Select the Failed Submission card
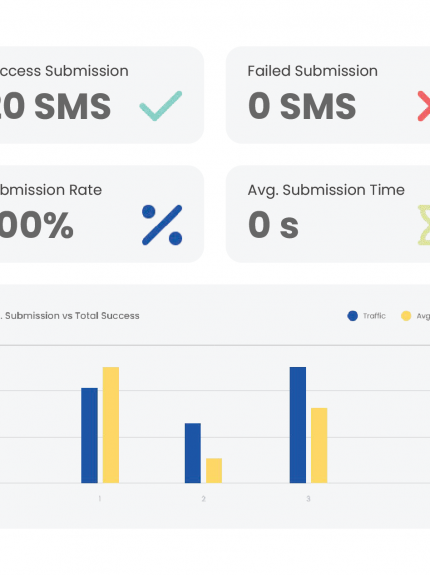The image size is (430, 575). point(328,95)
